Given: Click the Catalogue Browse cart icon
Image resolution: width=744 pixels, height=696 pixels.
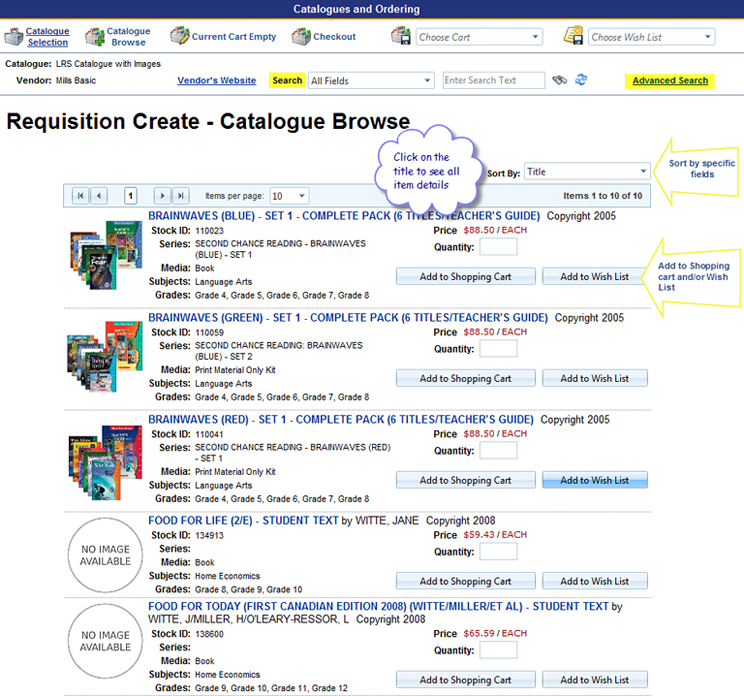Looking at the screenshot, I should 94,37.
